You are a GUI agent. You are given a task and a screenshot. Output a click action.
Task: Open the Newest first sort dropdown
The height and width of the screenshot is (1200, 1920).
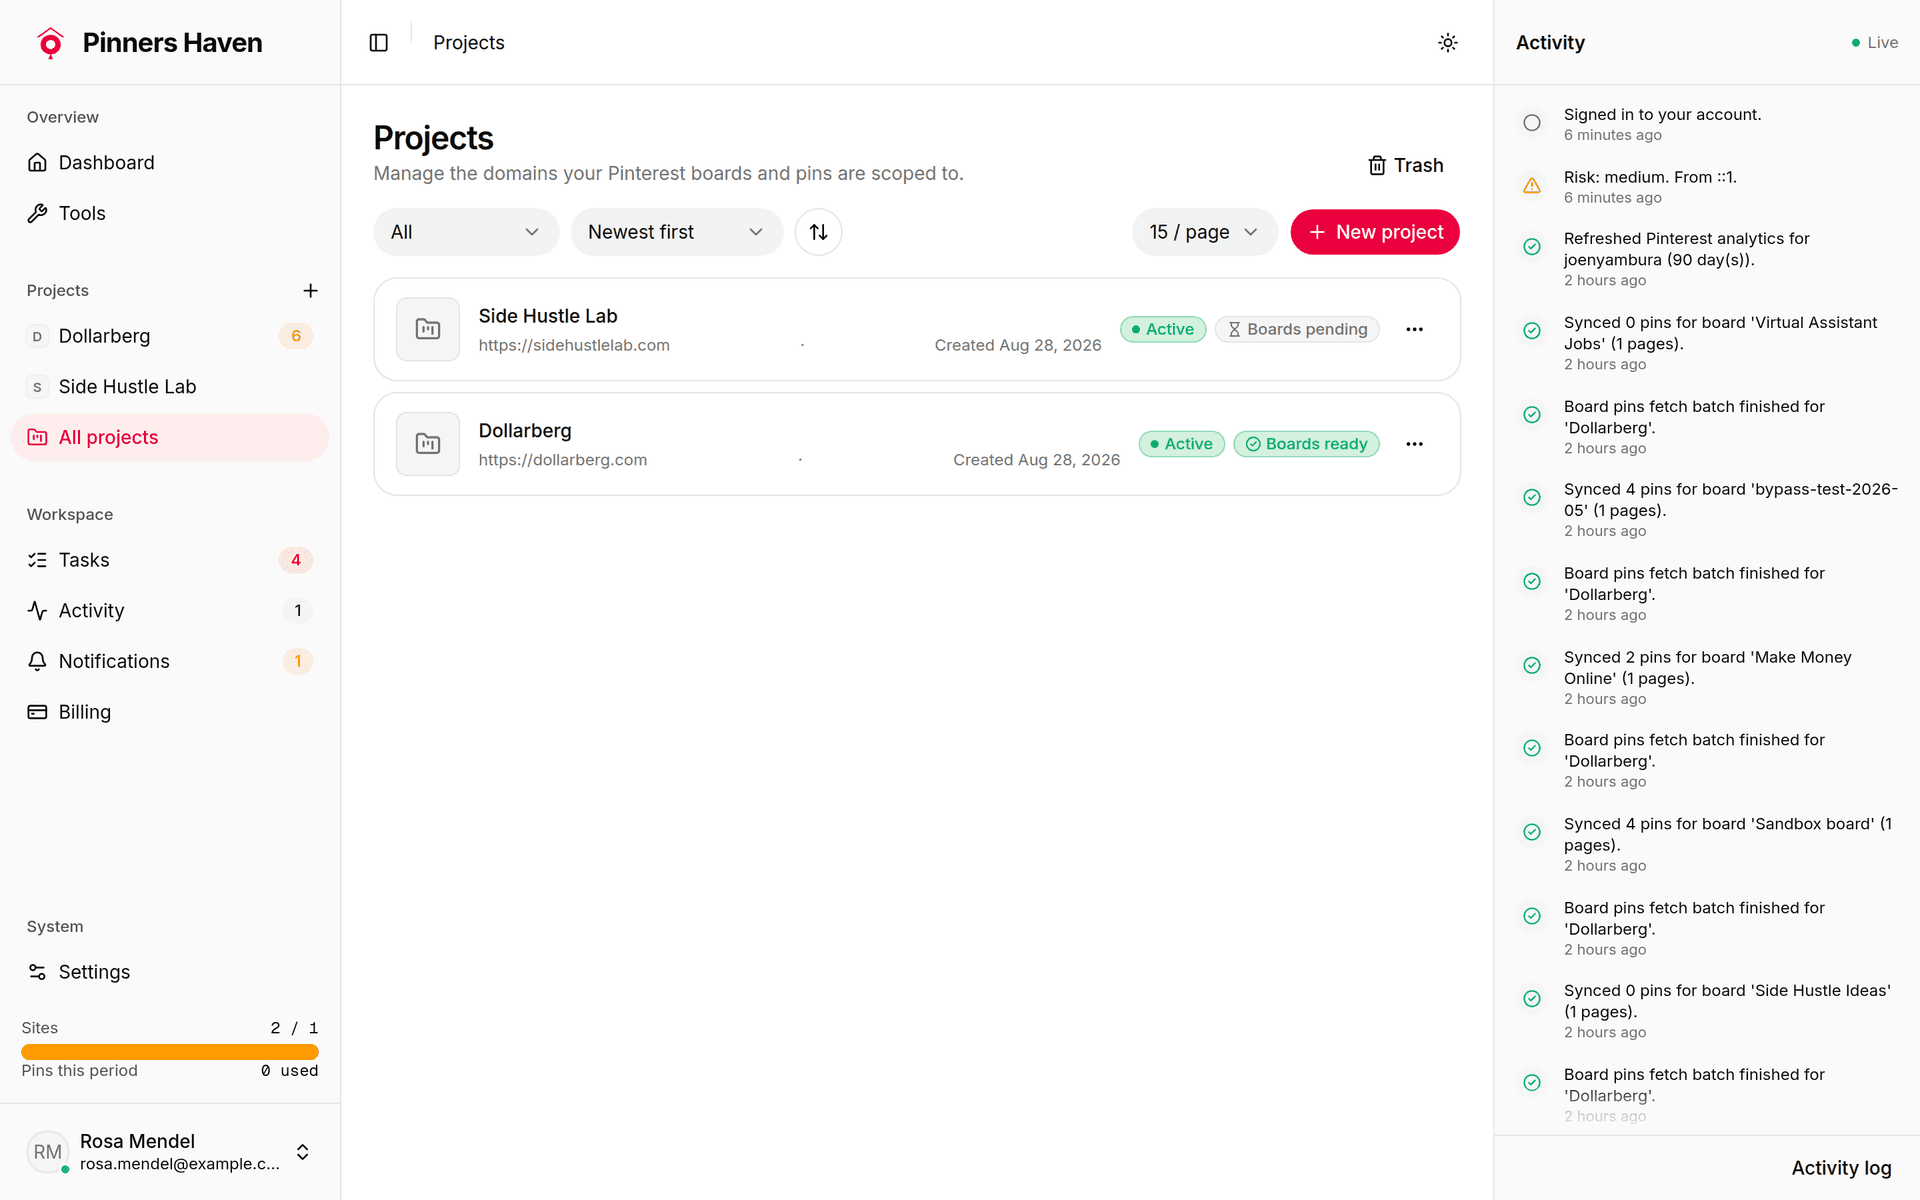tap(676, 232)
